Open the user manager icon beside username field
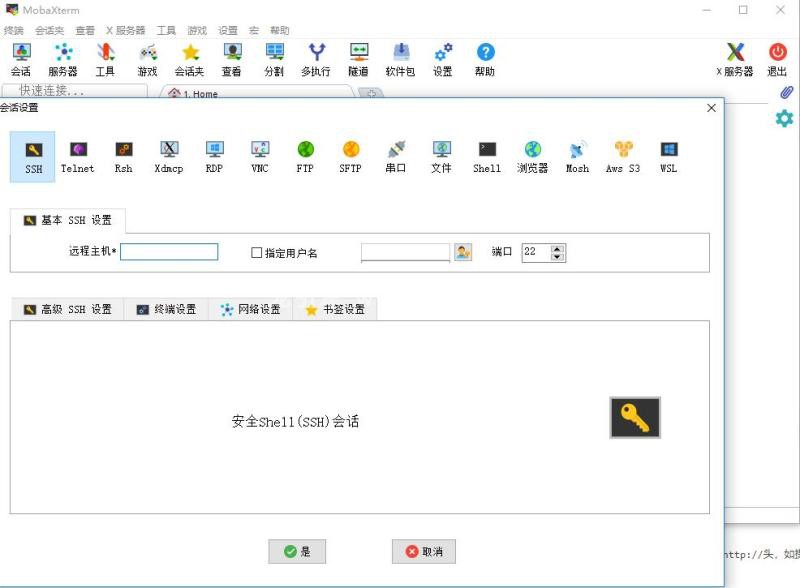 coord(463,252)
